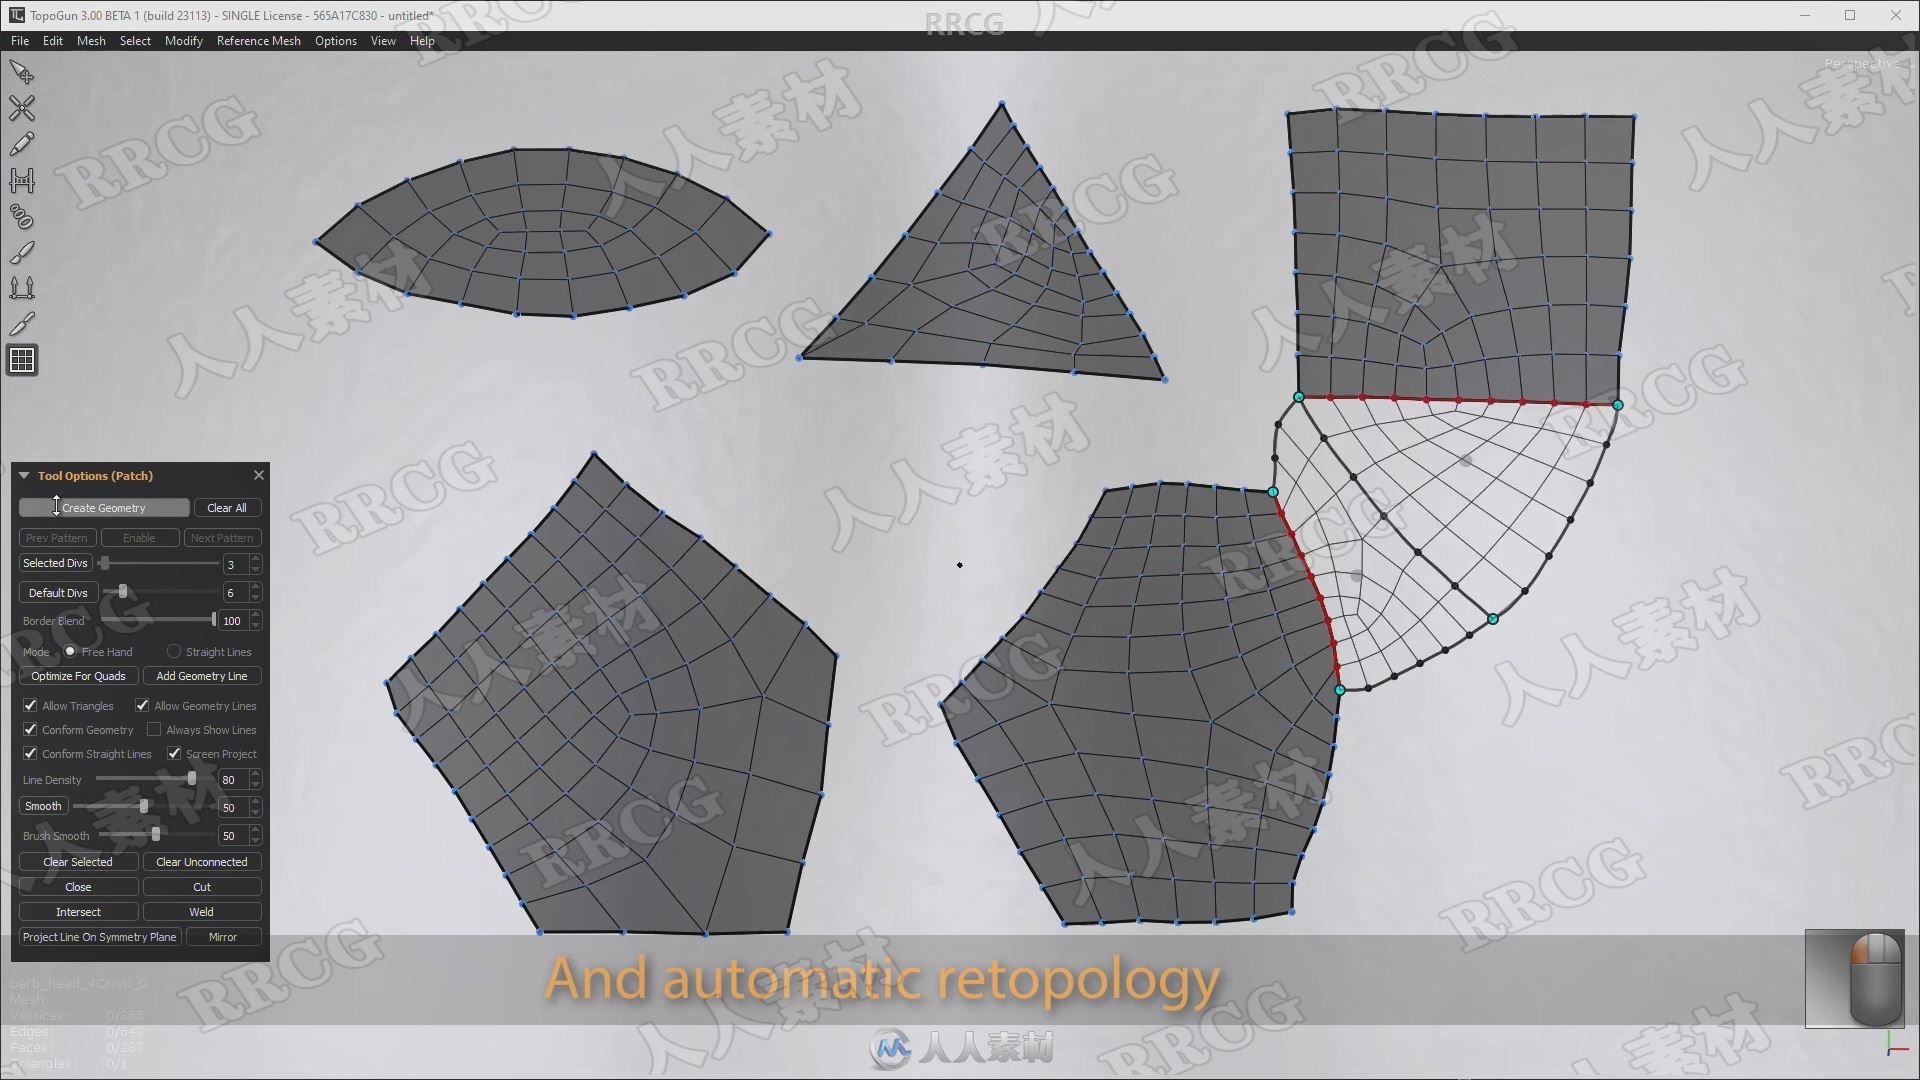Click Selected Divs value input field
The width and height of the screenshot is (1920, 1080).
click(x=232, y=563)
